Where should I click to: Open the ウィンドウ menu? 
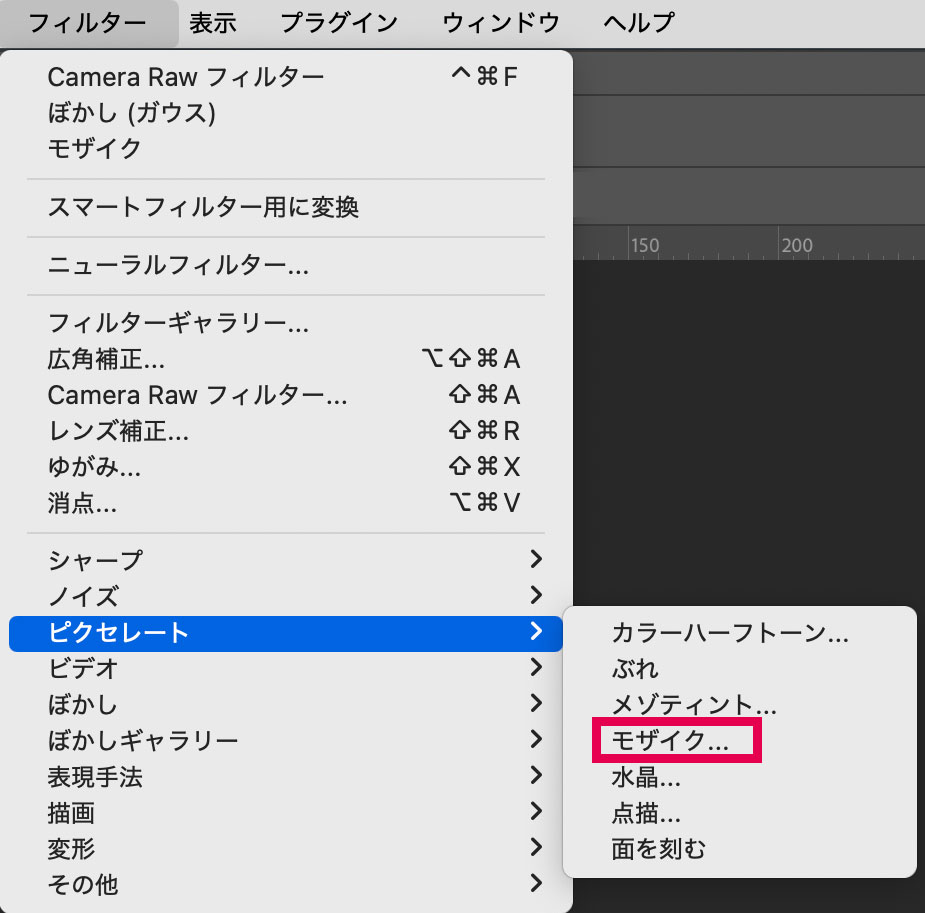pos(501,24)
